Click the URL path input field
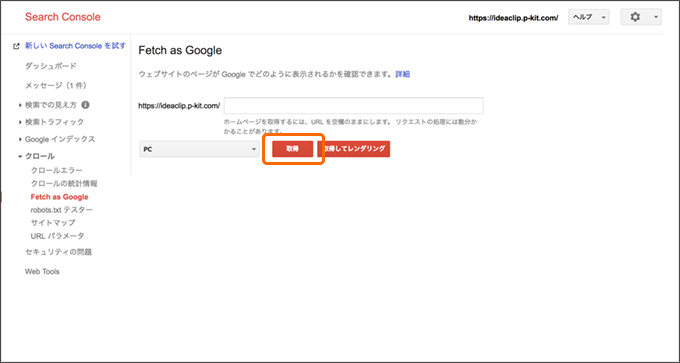 353,106
